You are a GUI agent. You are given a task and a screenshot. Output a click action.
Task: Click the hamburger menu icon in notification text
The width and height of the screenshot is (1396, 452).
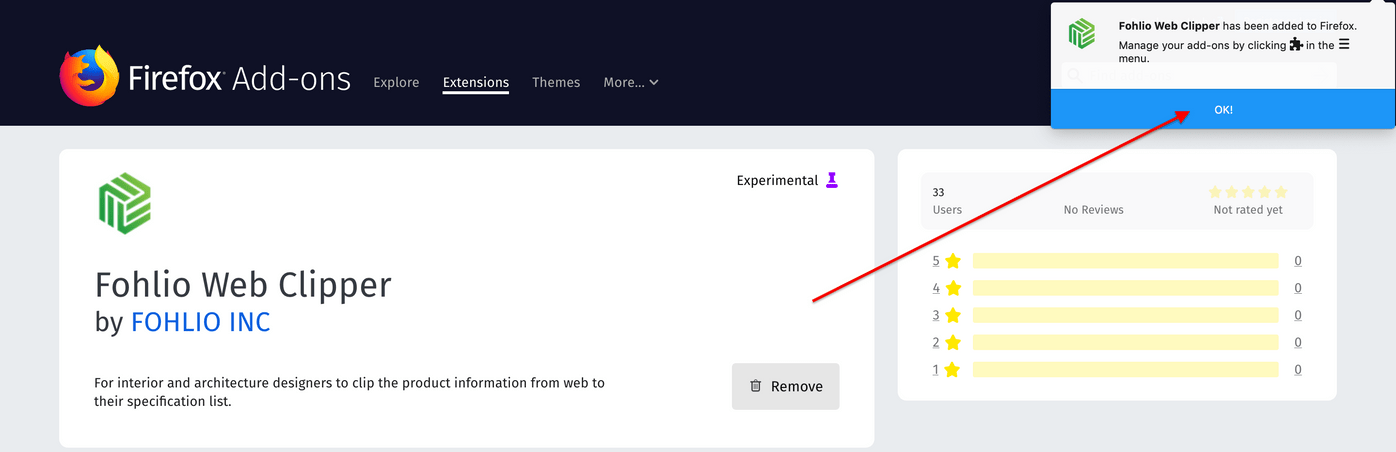1344,45
